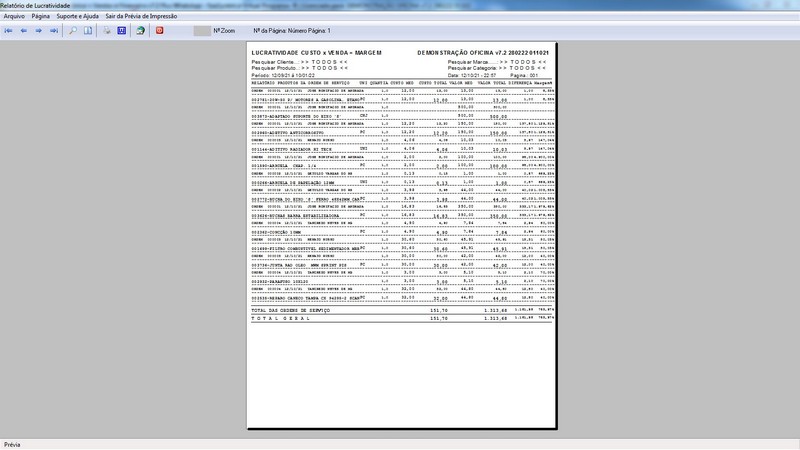Jump to last page arrow icon

click(x=54, y=31)
